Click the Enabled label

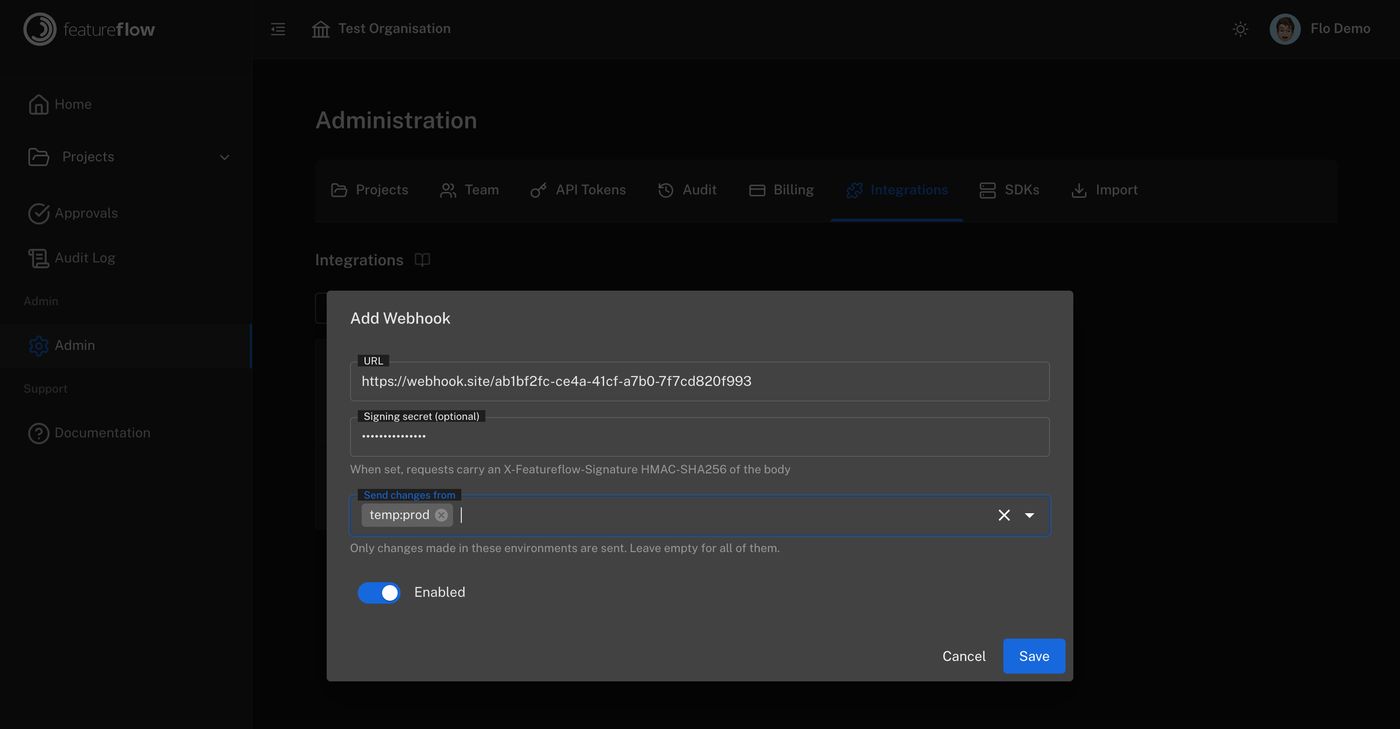pyautogui.click(x=440, y=592)
